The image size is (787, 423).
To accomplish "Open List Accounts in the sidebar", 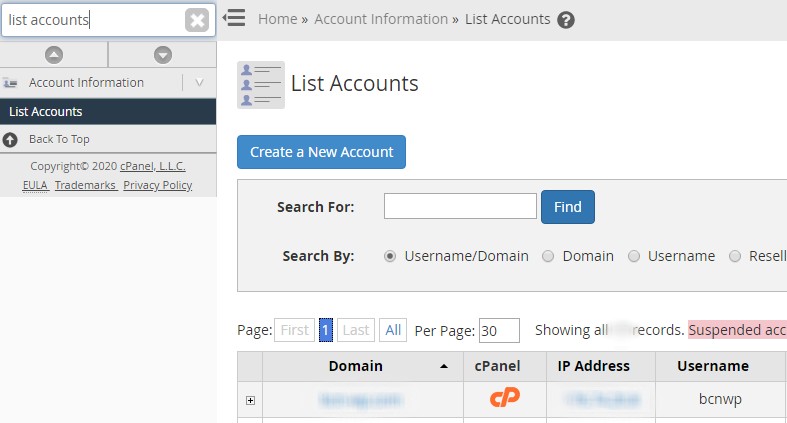I will pyautogui.click(x=46, y=111).
